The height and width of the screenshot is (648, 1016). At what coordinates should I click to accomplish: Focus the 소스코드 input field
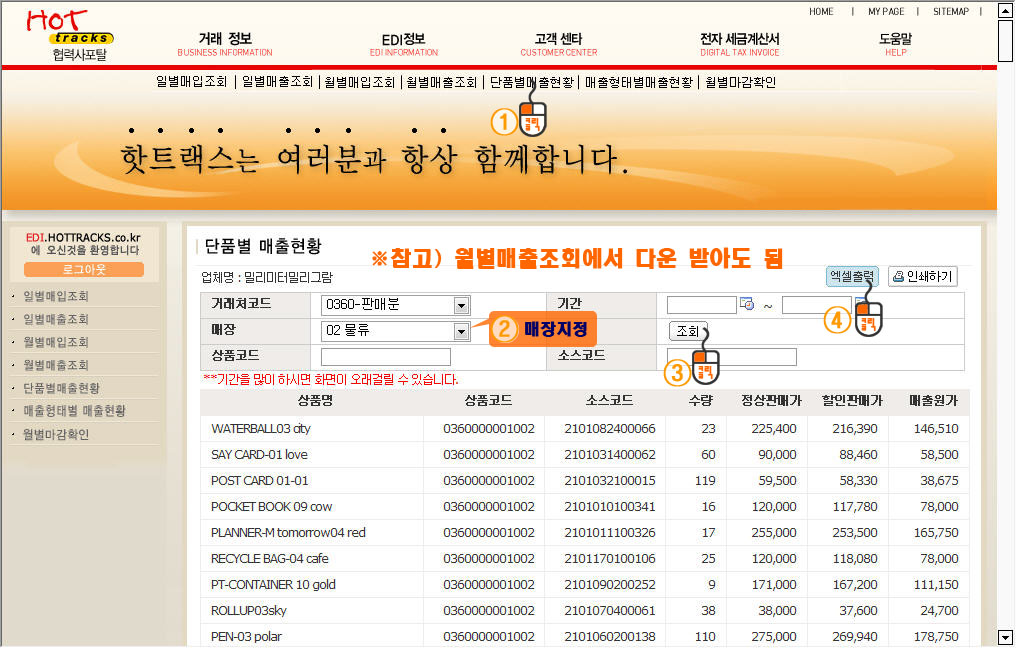click(x=732, y=357)
